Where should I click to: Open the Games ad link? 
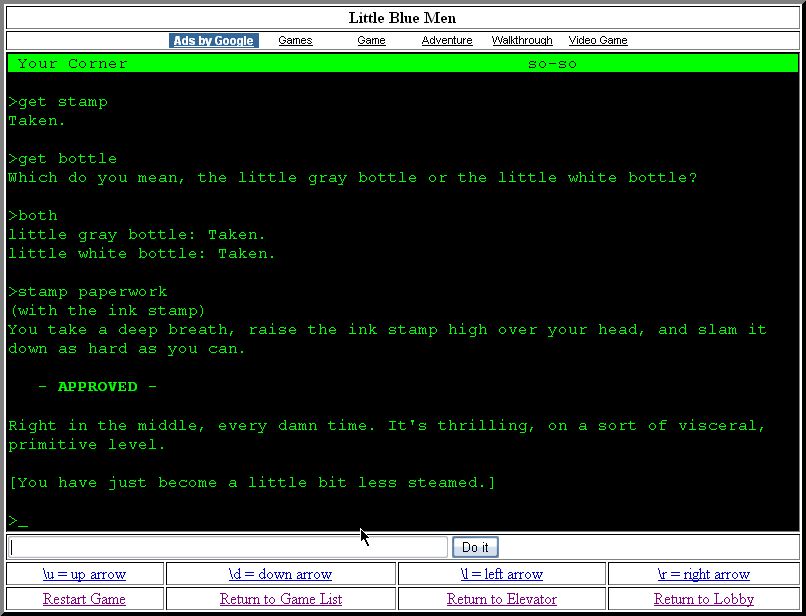(x=295, y=41)
